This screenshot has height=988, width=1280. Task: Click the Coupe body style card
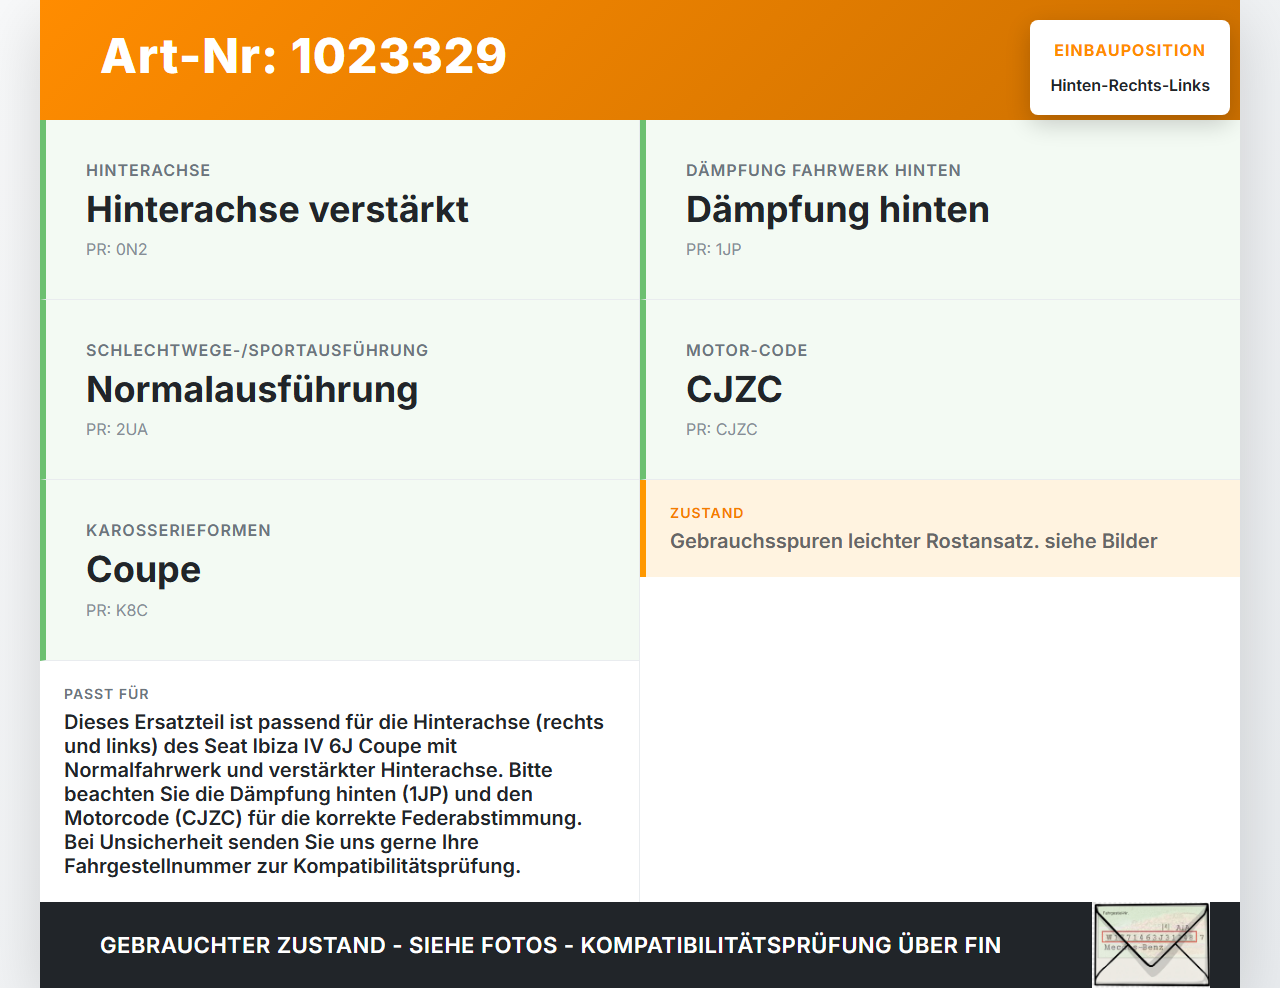[340, 570]
